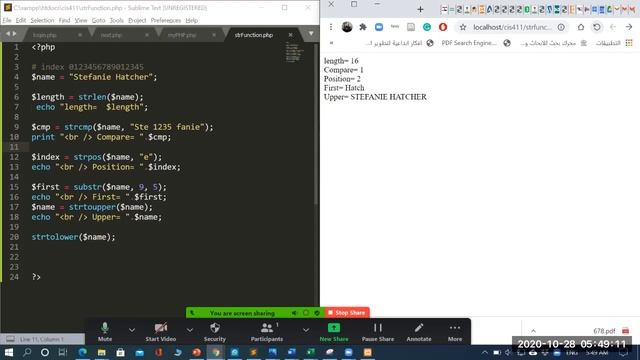This screenshot has width=640, height=360.
Task: Switch to the login.php tab
Action: tap(45, 35)
